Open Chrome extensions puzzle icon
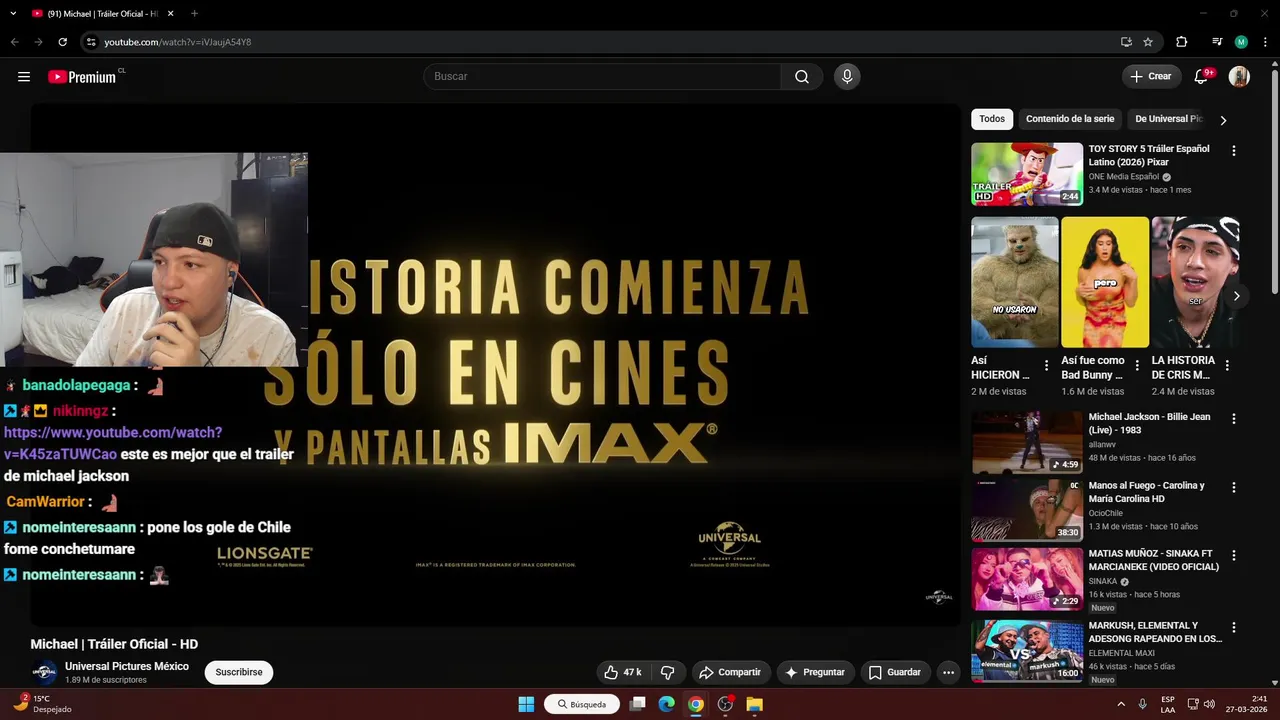Image resolution: width=1280 pixels, height=720 pixels. click(1181, 42)
